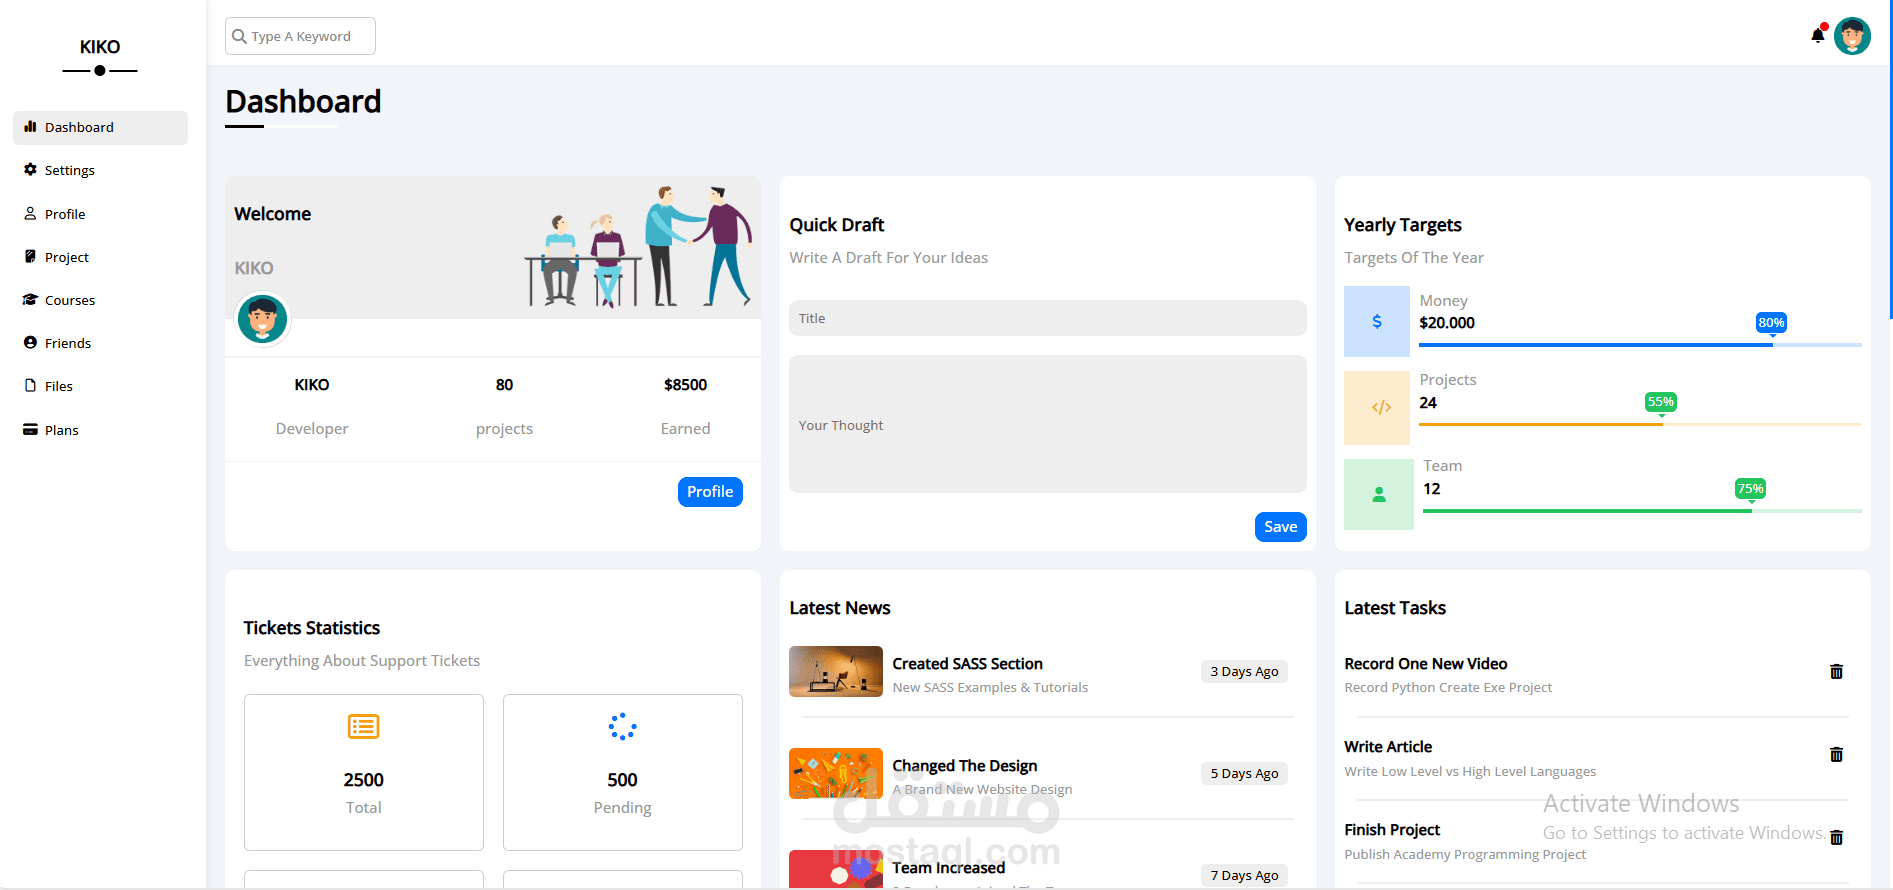Open the Courses menu item

(x=100, y=300)
